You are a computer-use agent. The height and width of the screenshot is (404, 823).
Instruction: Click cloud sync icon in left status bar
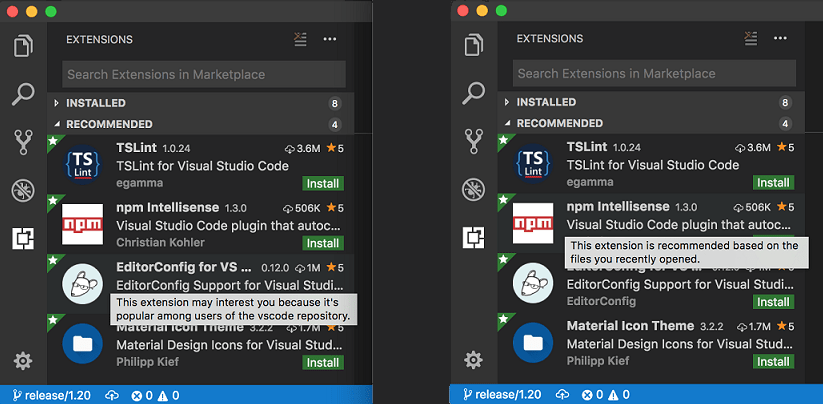112,395
